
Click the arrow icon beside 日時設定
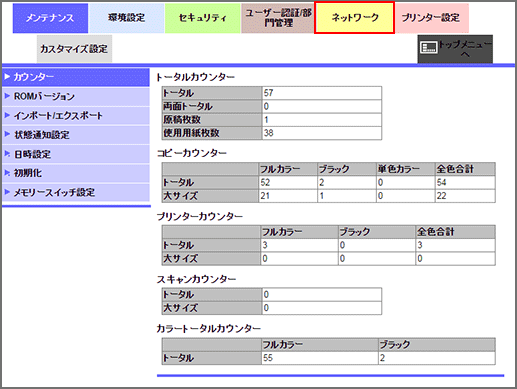[7, 154]
